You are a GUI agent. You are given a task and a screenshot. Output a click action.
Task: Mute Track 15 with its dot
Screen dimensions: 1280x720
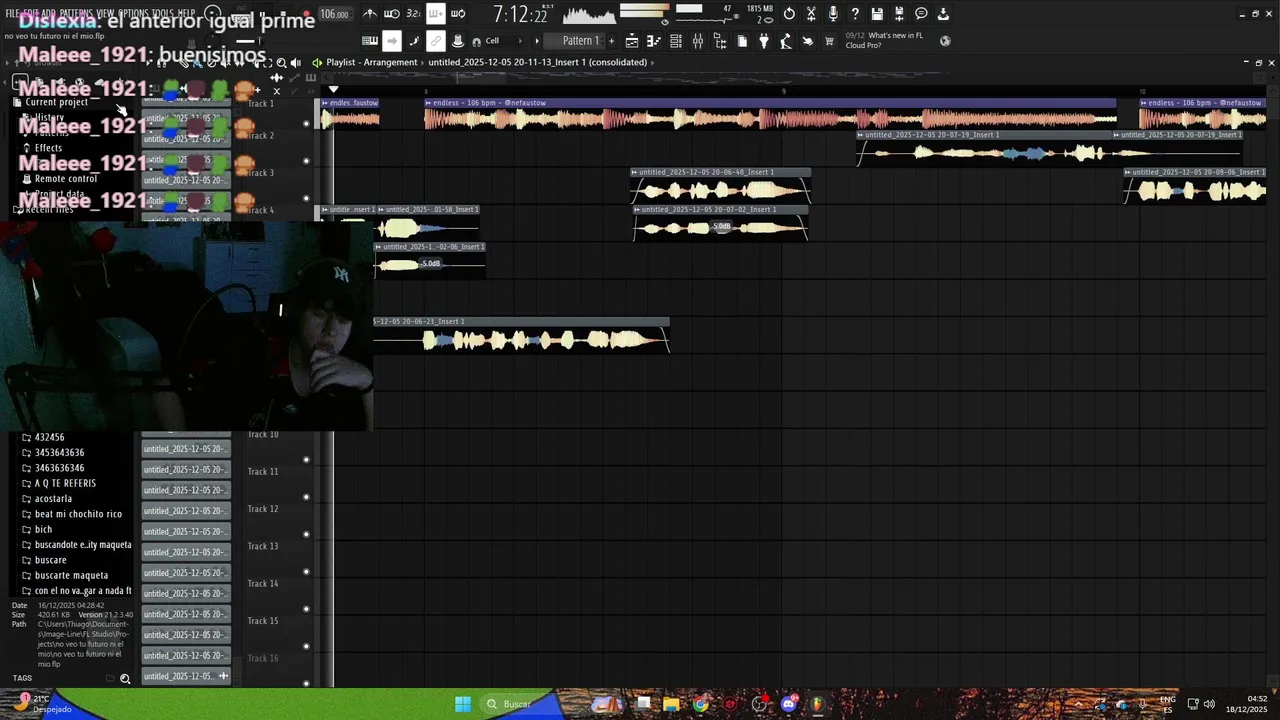click(x=306, y=646)
